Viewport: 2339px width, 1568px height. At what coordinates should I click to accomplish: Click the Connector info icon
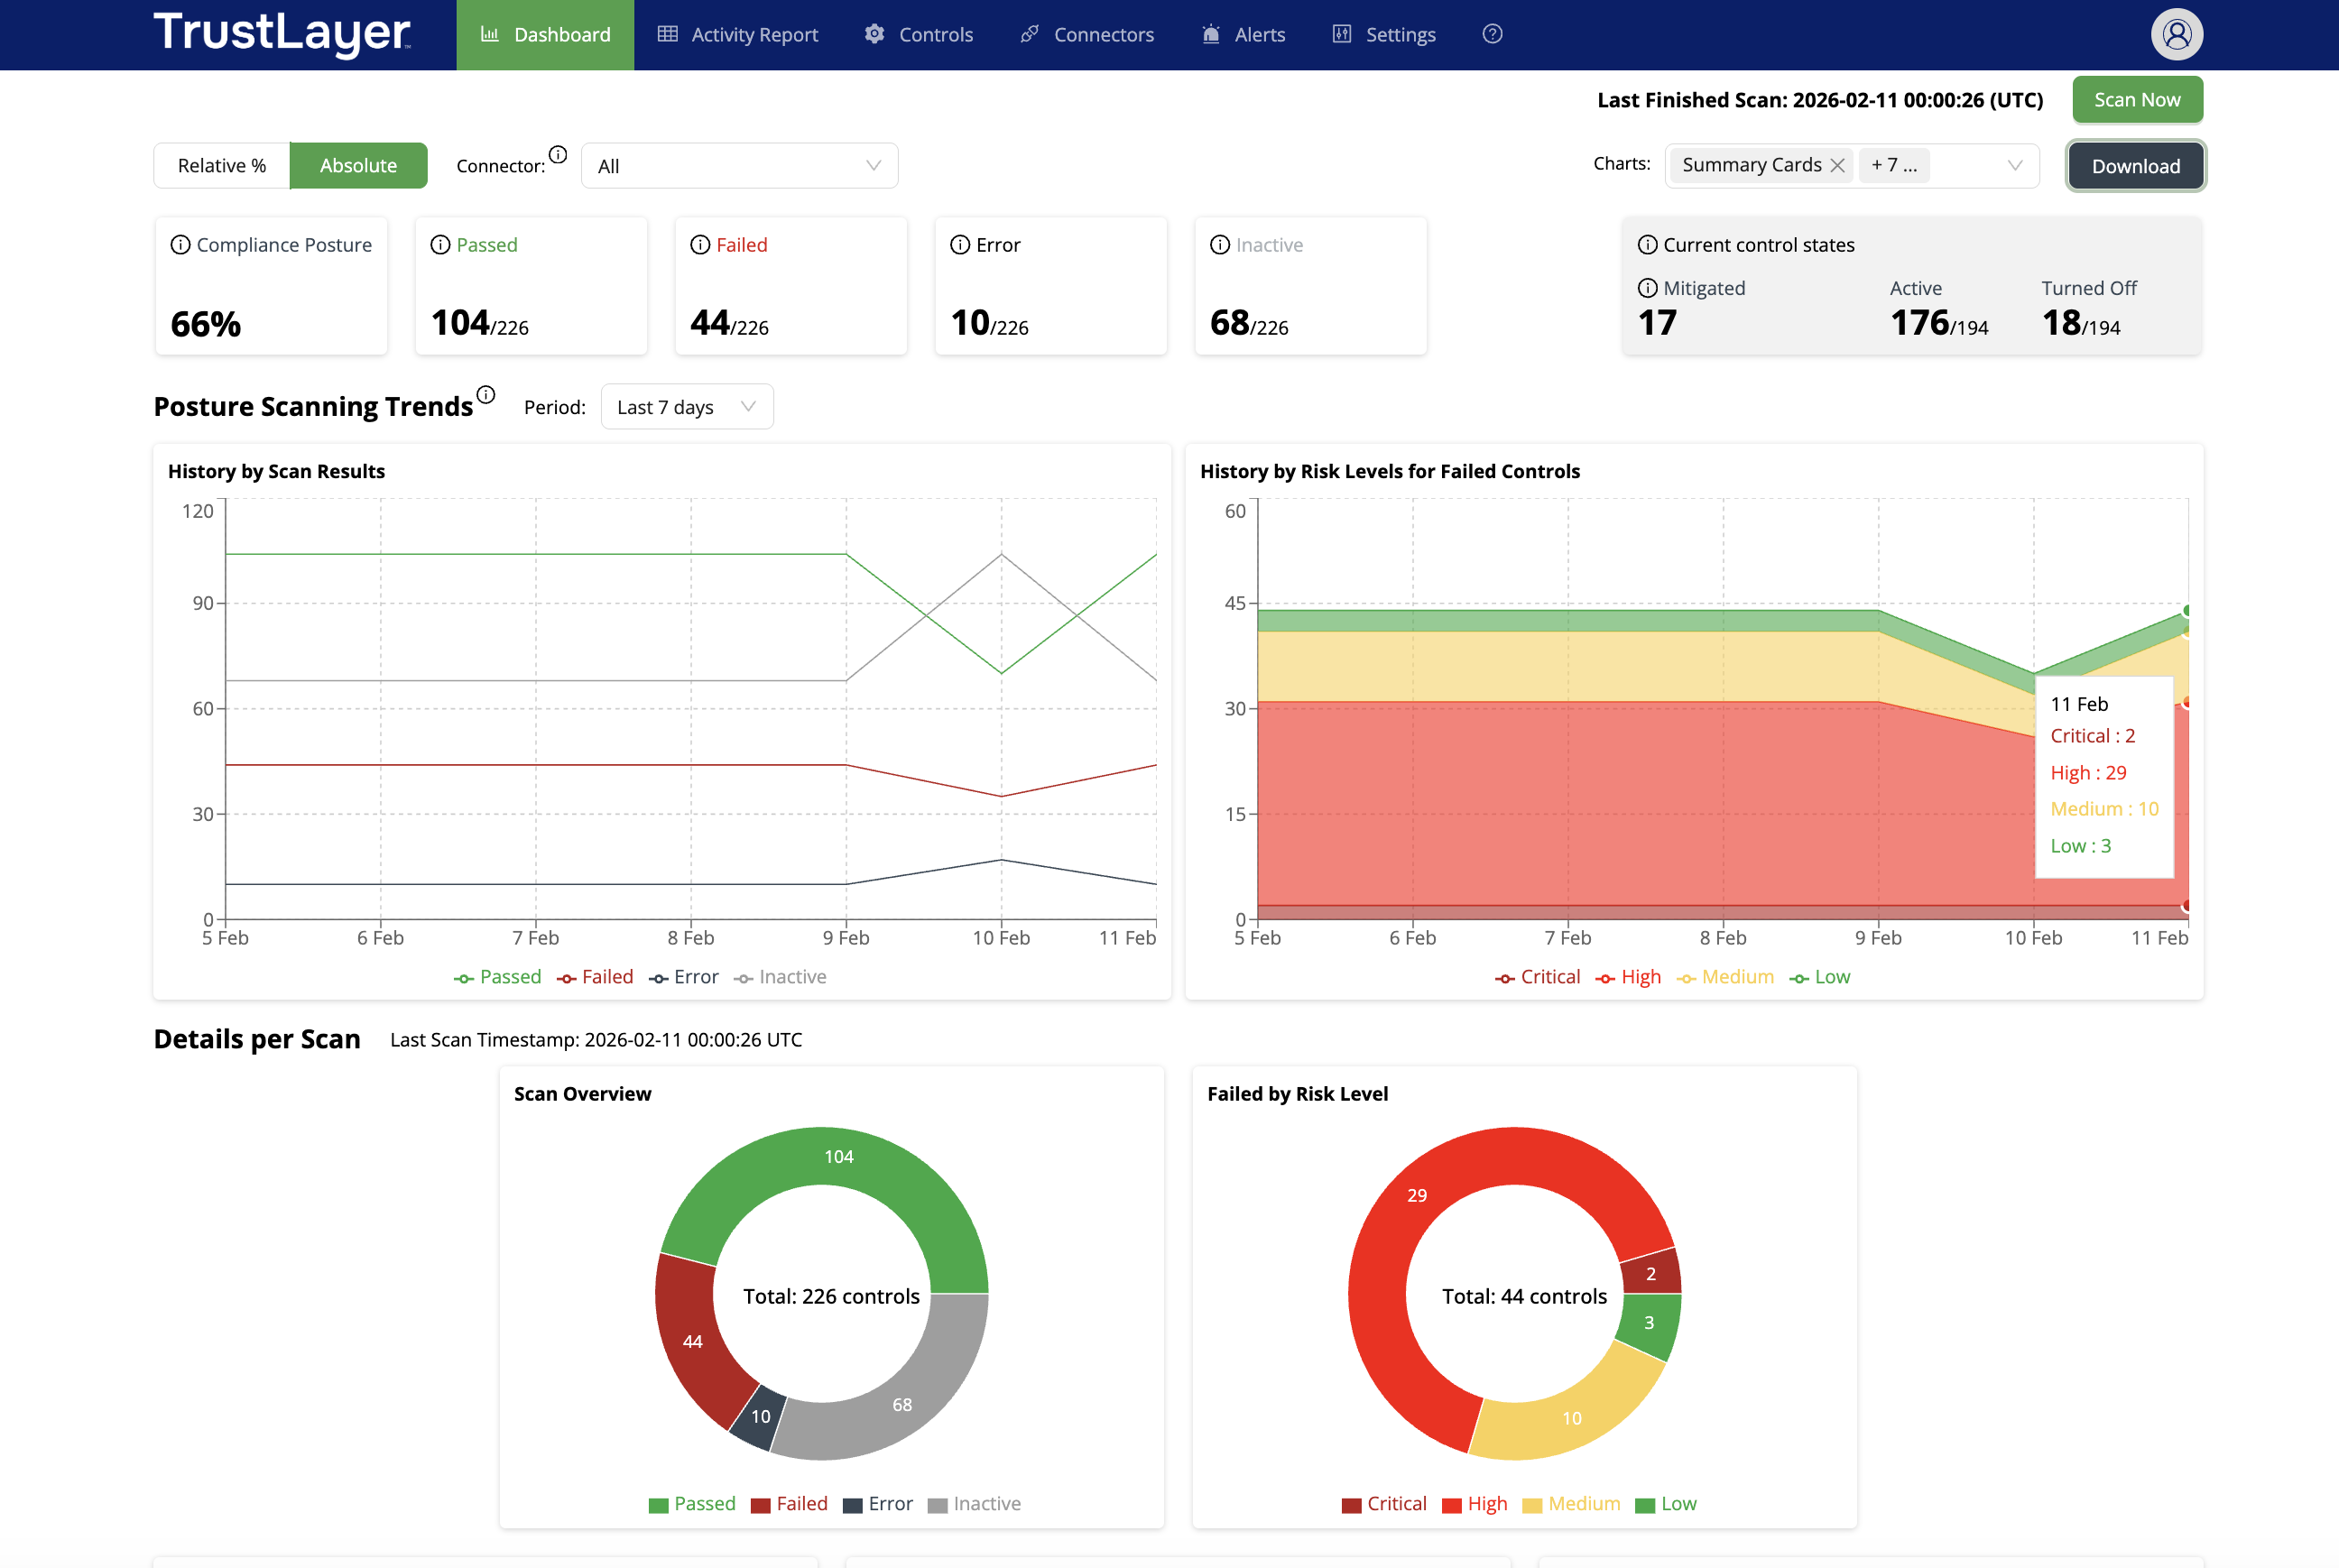click(558, 154)
